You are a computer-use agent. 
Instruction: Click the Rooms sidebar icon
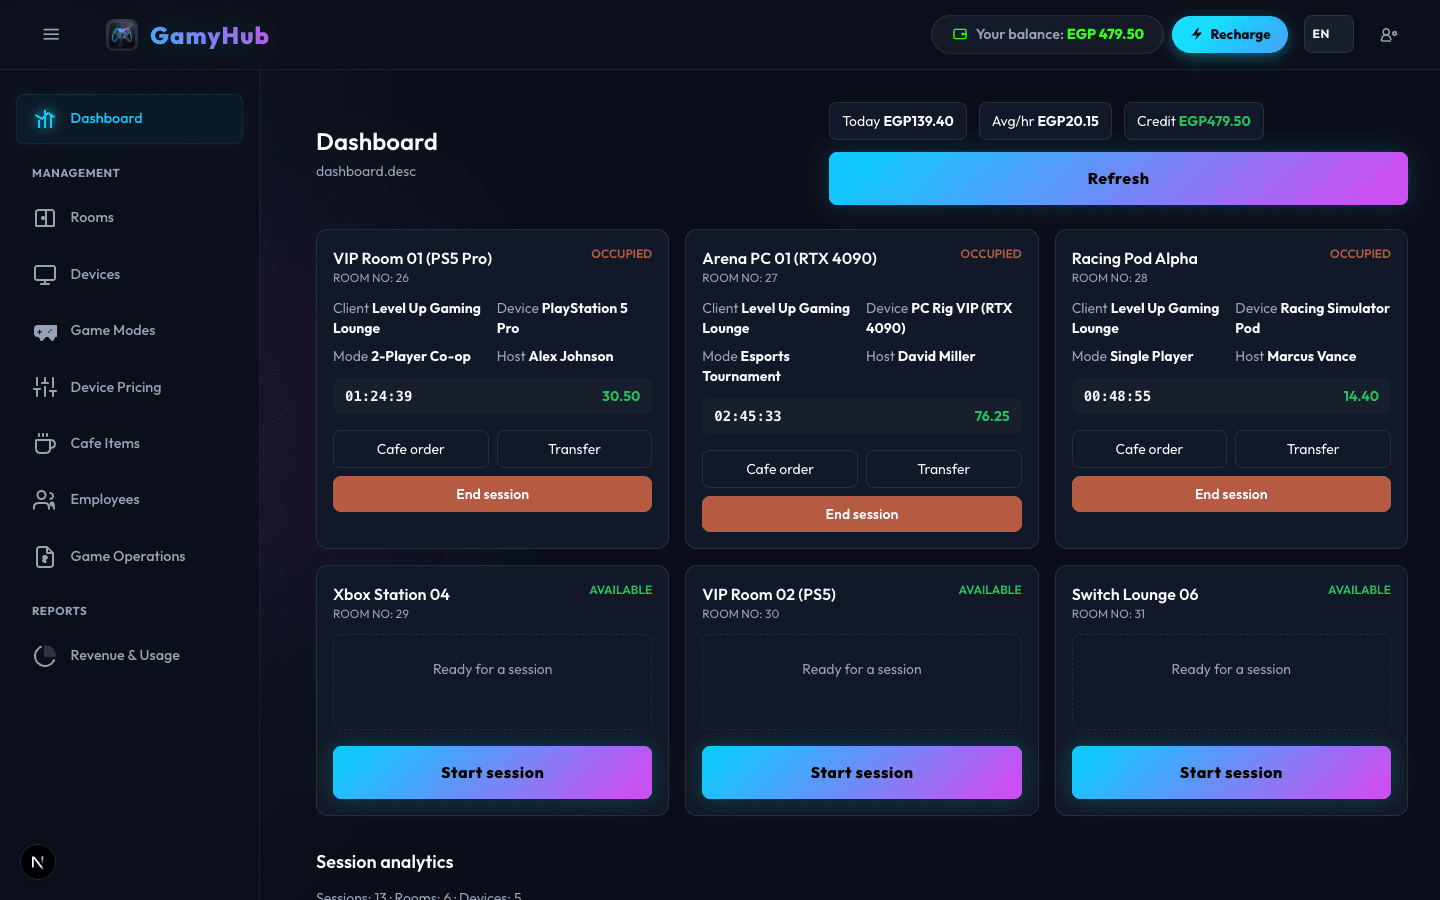45,217
